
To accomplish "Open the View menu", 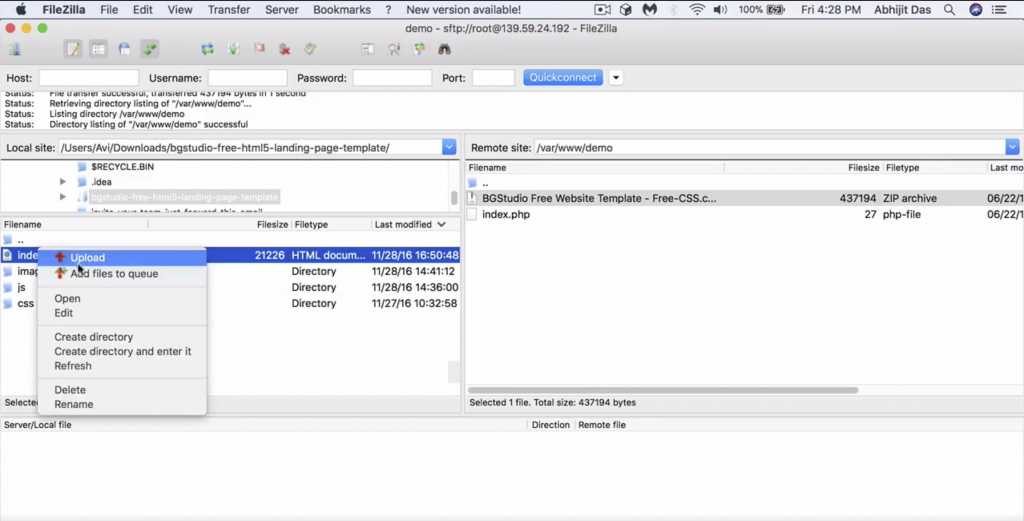I will pyautogui.click(x=180, y=10).
